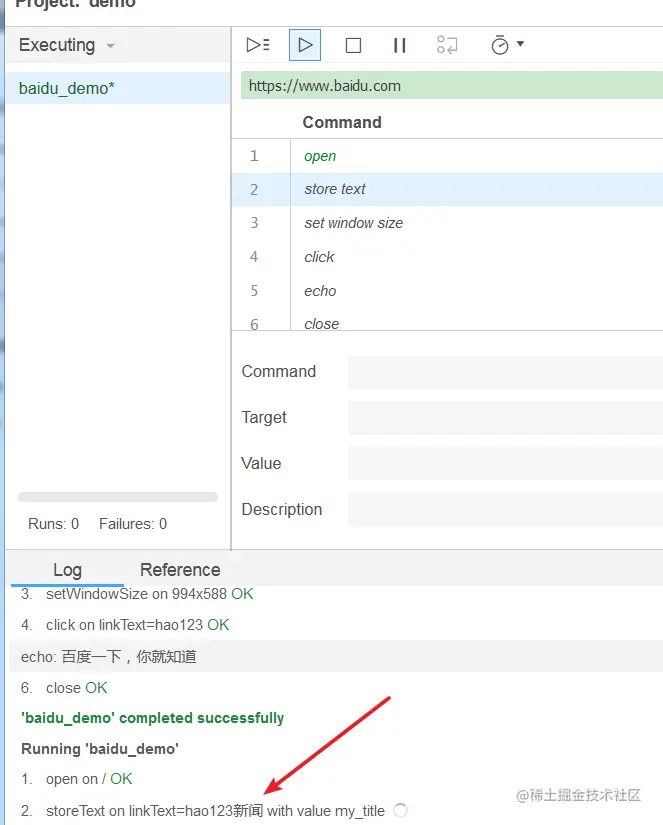Viewport: 663px width, 825px height.
Task: Click the echo log entry line
Action: (336, 656)
